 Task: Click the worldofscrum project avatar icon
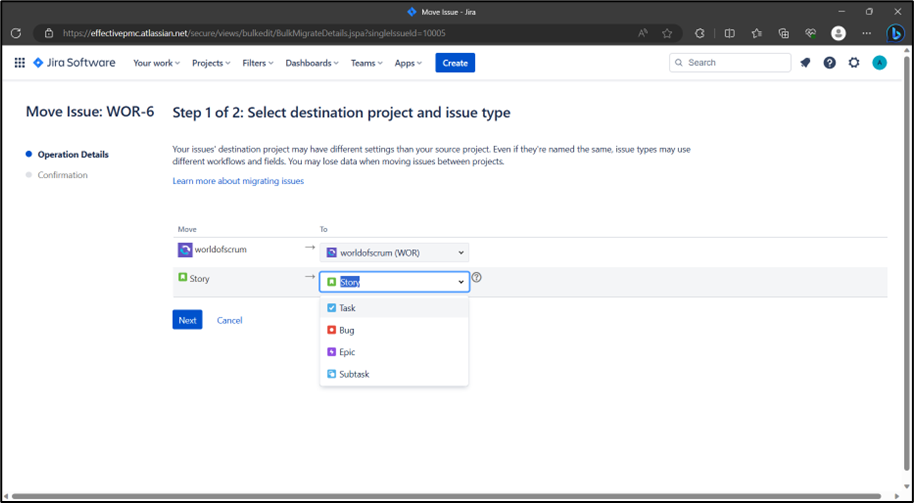(185, 250)
